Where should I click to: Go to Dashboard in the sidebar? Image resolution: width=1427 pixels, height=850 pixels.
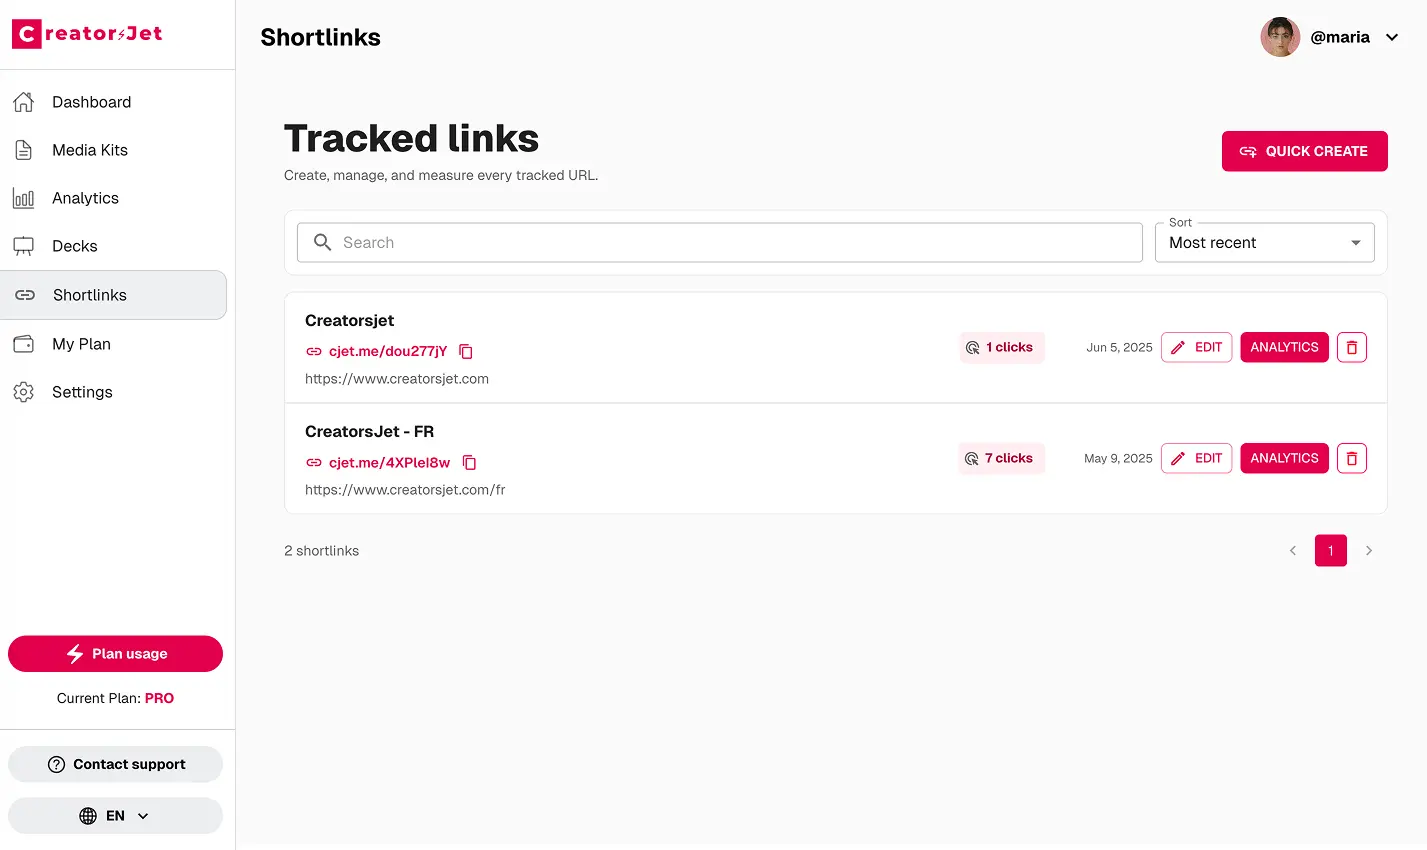[91, 101]
